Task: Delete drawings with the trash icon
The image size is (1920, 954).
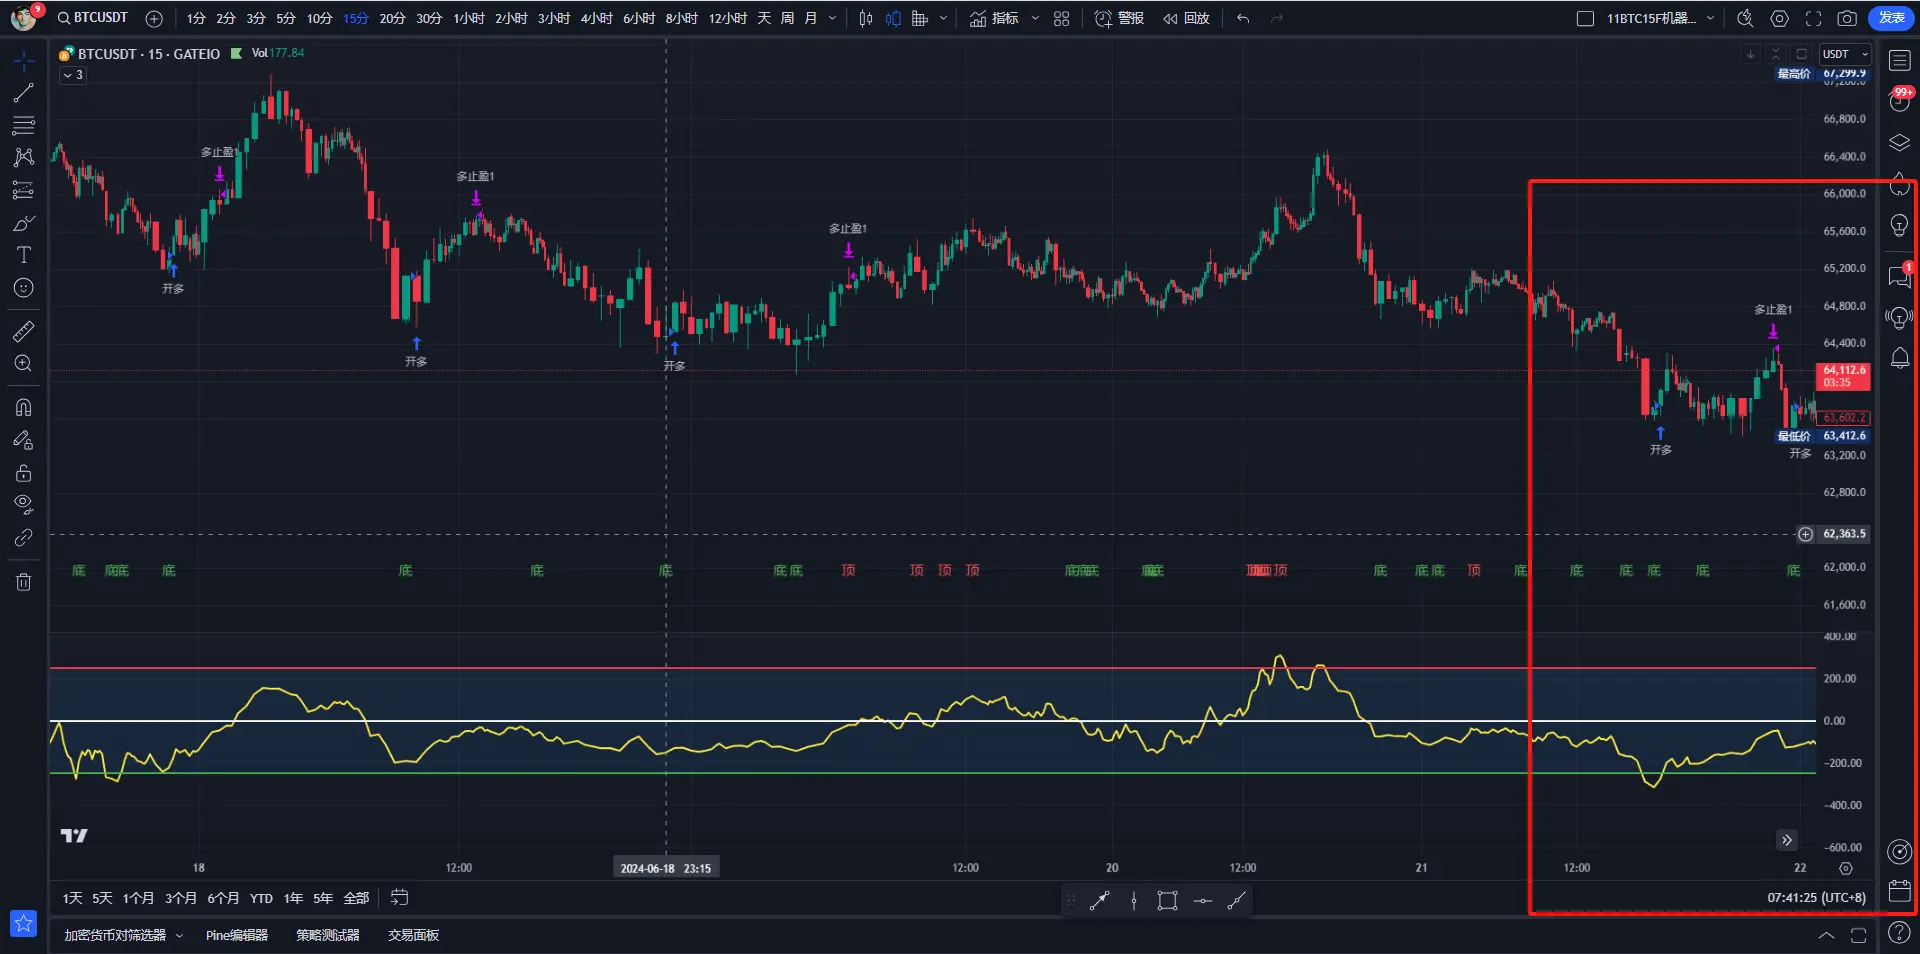Action: point(24,581)
